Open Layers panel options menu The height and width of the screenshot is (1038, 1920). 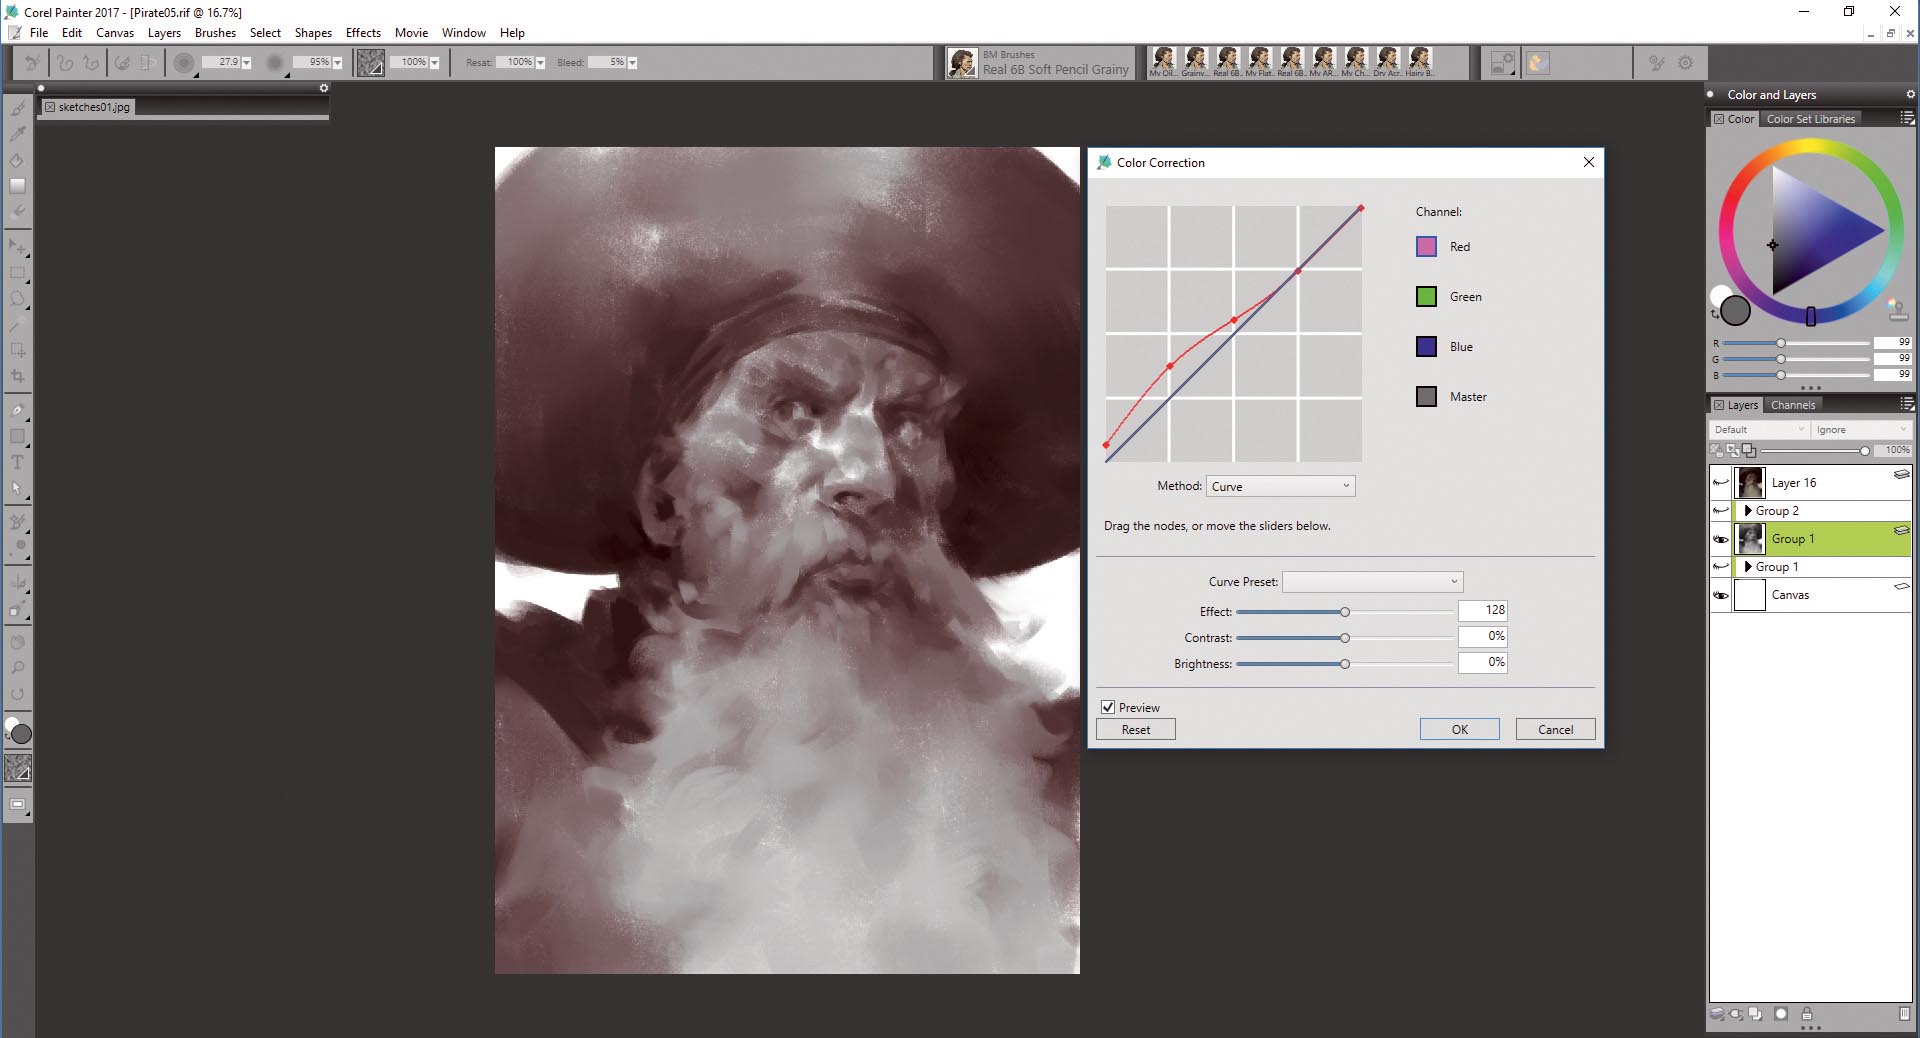pos(1907,404)
